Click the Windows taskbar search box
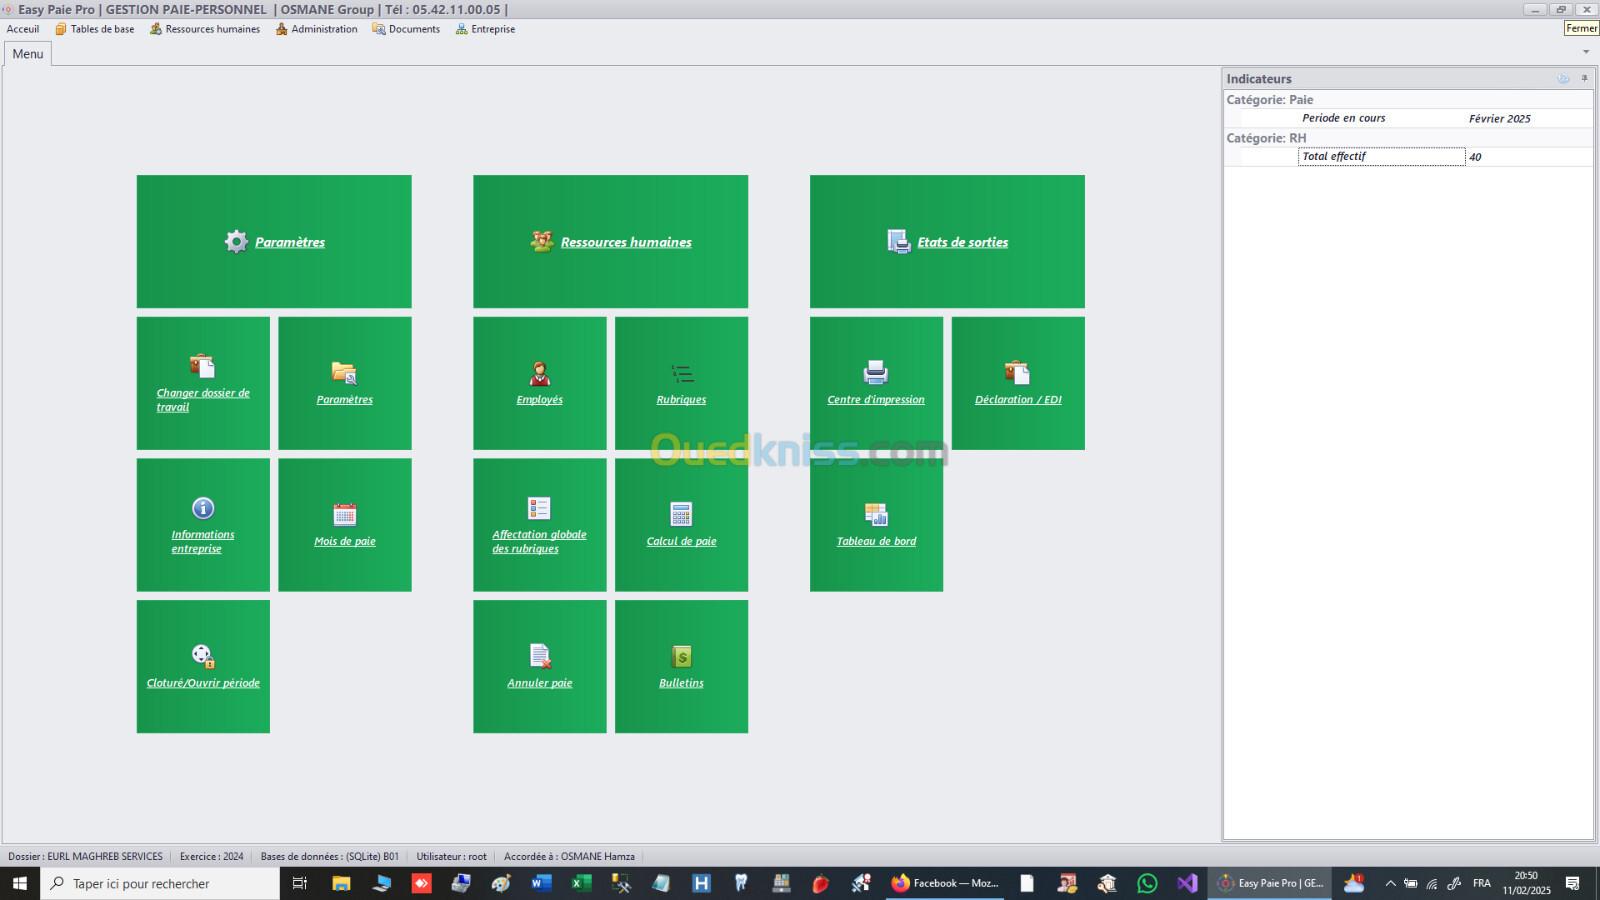This screenshot has height=900, width=1600. coord(160,883)
